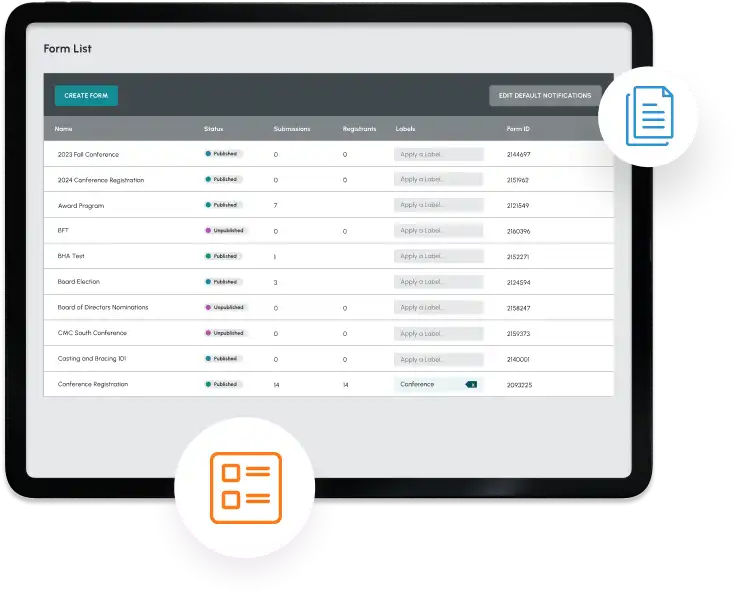Open Edit Default Notifications
Screen dimensions: 736x595
tap(544, 96)
